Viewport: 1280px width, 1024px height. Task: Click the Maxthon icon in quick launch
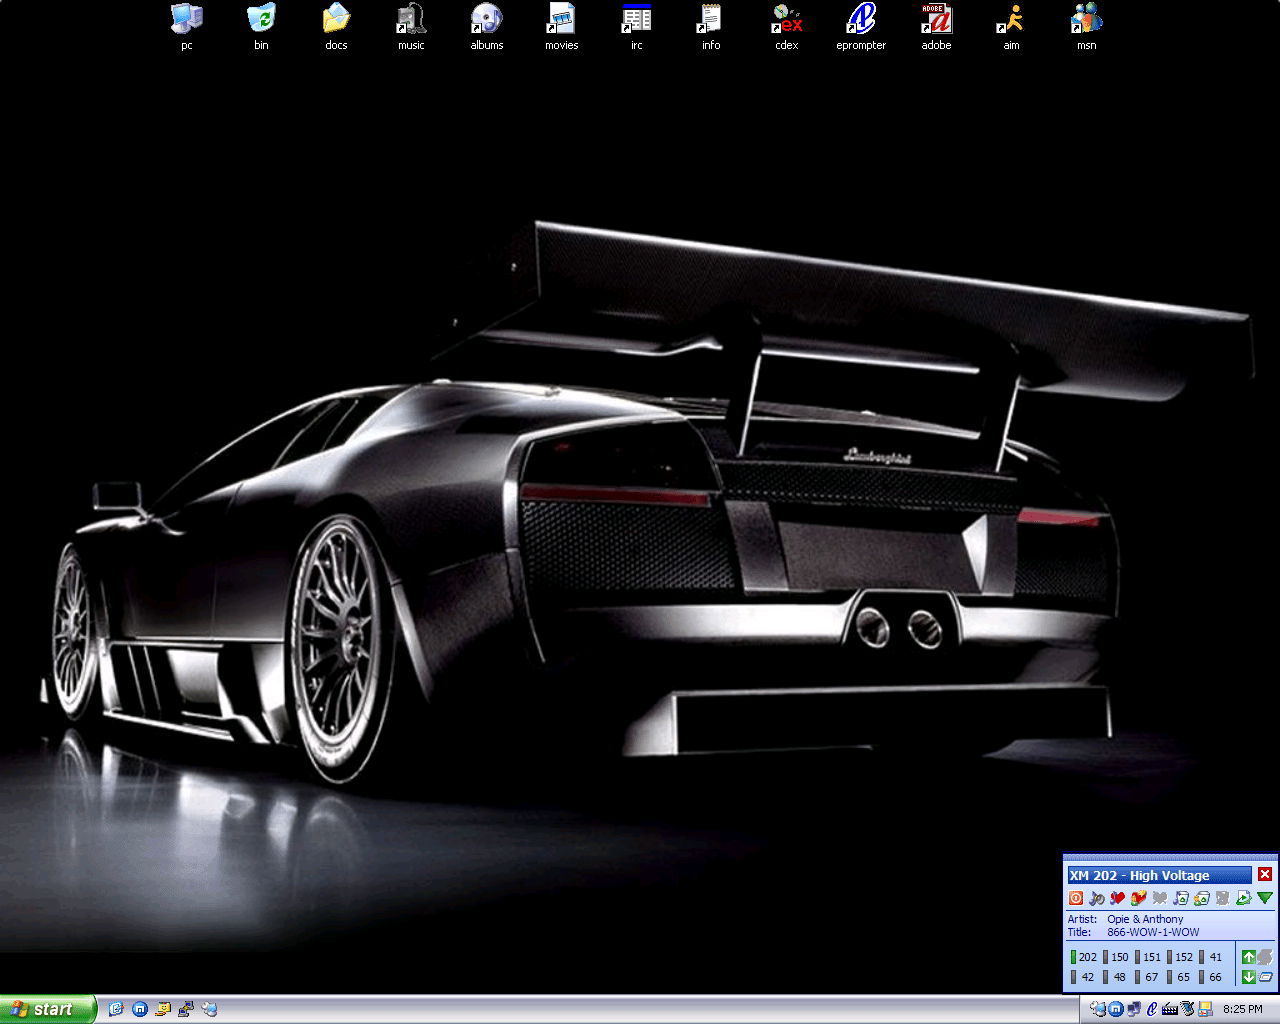tap(140, 1009)
